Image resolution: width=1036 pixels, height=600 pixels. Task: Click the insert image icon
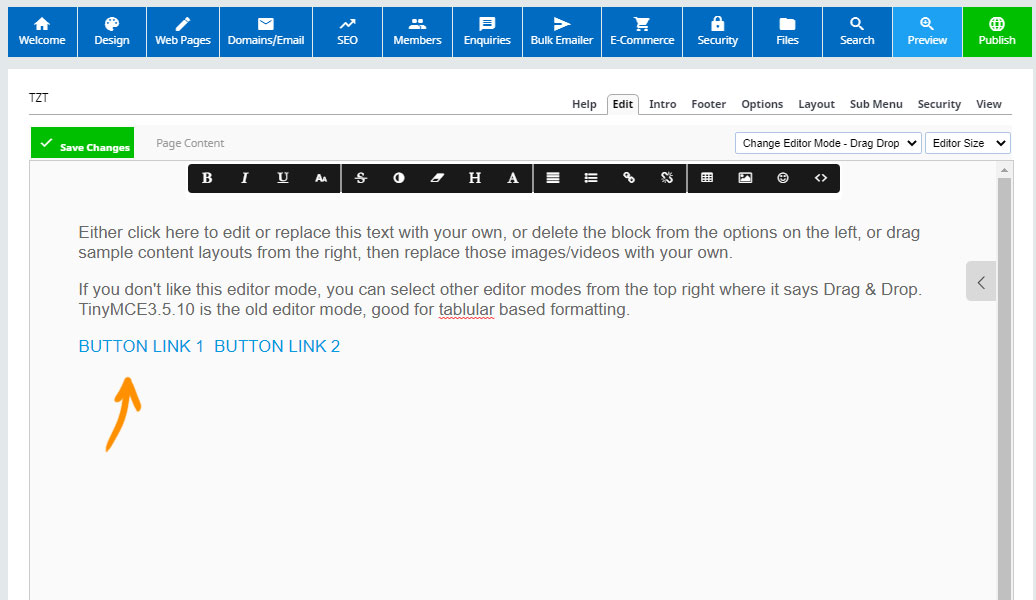point(745,178)
